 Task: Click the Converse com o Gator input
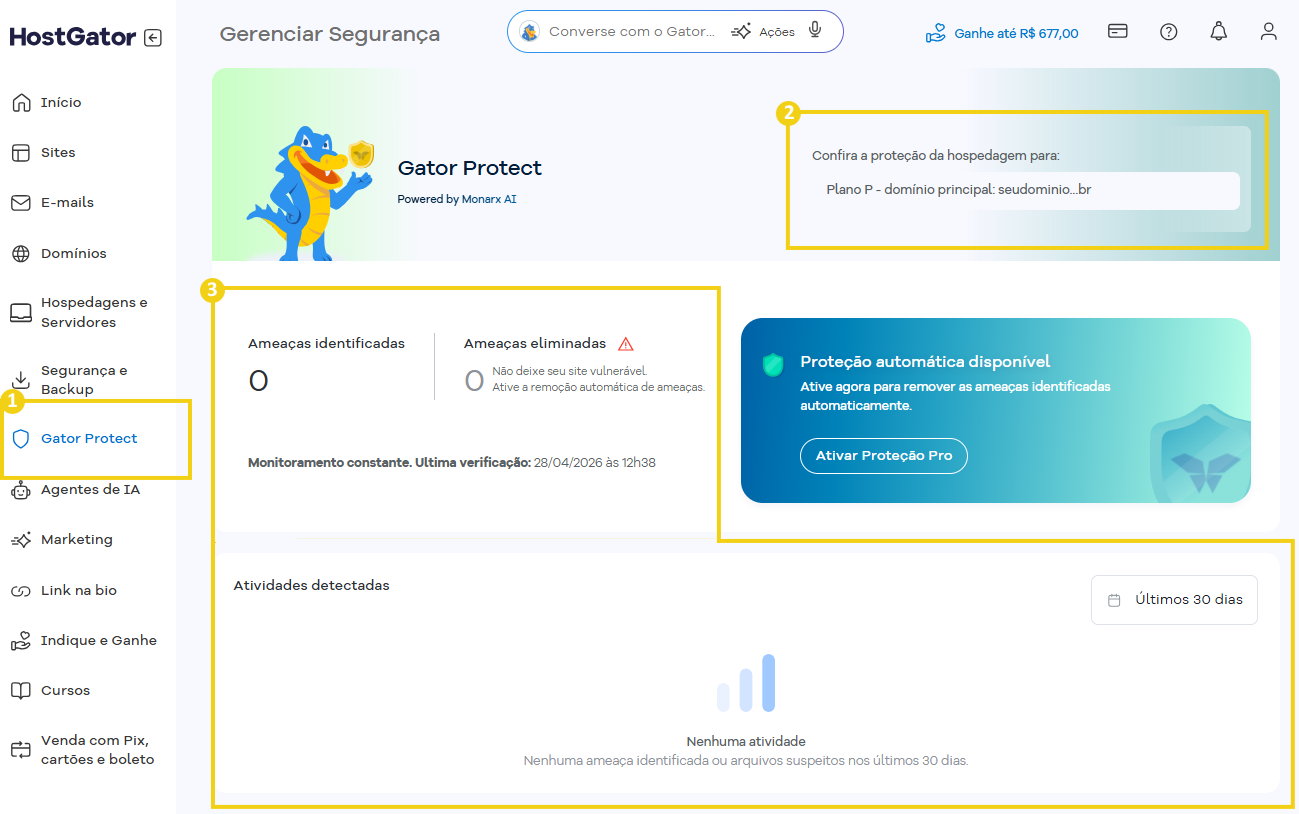pyautogui.click(x=632, y=32)
